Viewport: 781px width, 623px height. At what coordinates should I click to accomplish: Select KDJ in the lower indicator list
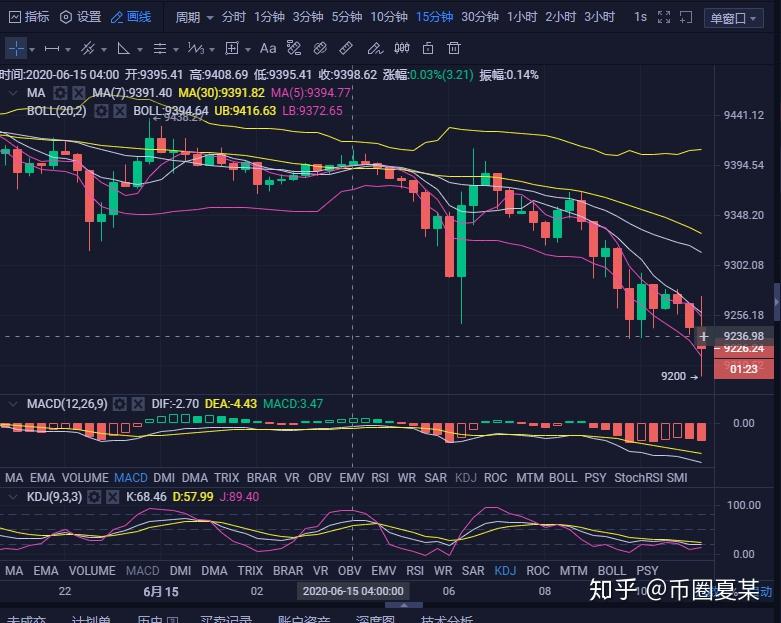[x=505, y=571]
